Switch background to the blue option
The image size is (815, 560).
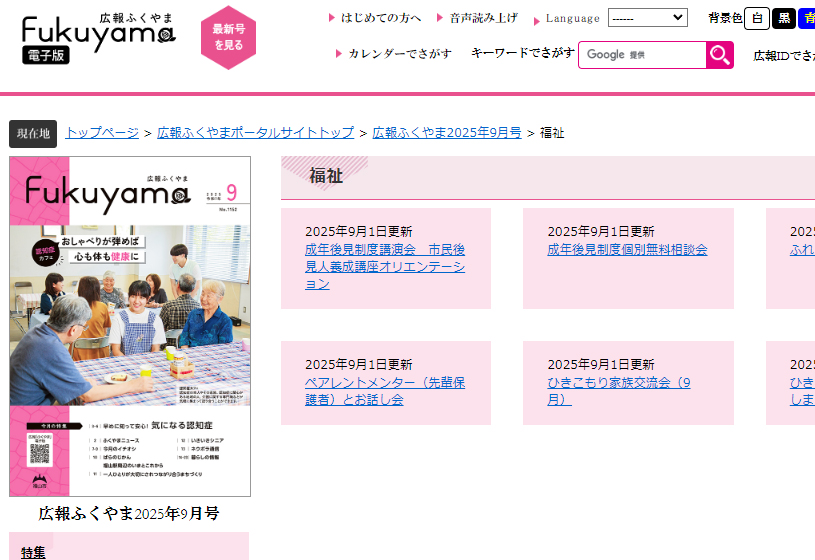pyautogui.click(x=807, y=19)
